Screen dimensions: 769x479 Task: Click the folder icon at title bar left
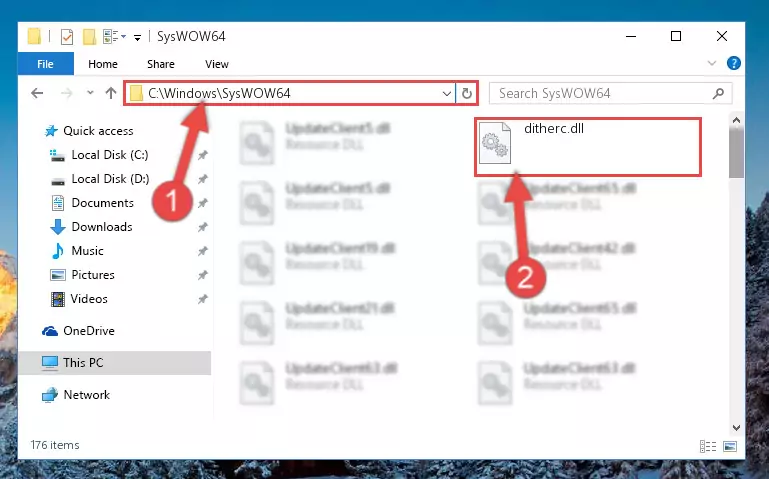[34, 37]
